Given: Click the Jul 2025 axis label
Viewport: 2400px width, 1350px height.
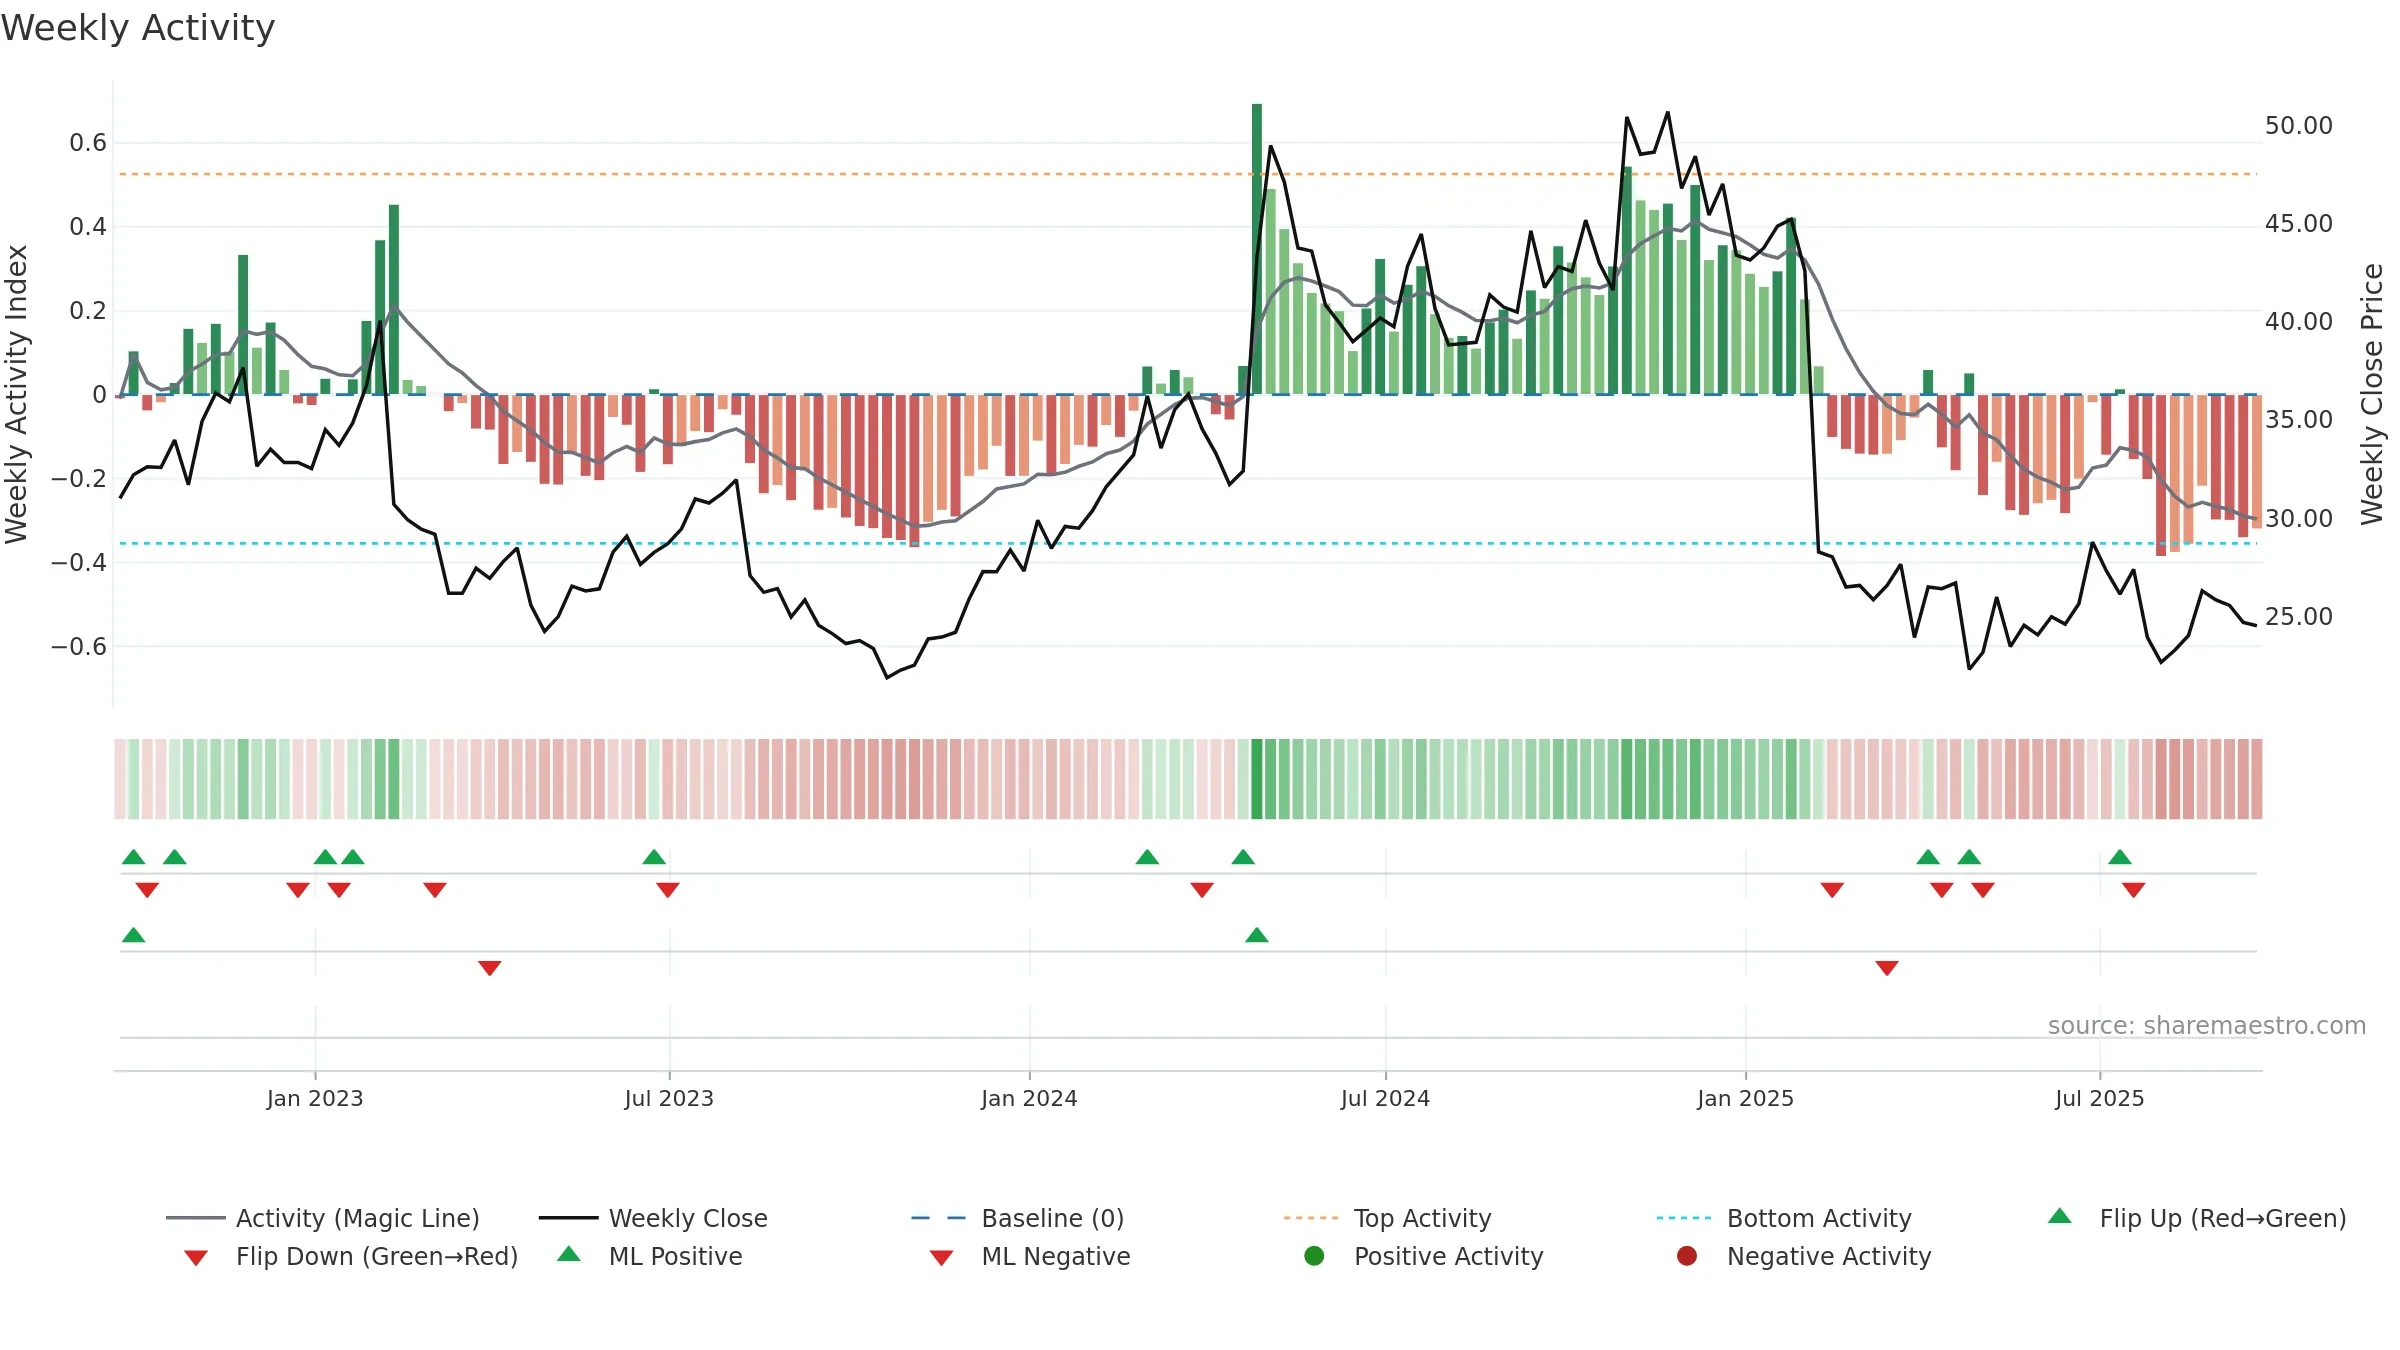Looking at the screenshot, I should 2100,1098.
